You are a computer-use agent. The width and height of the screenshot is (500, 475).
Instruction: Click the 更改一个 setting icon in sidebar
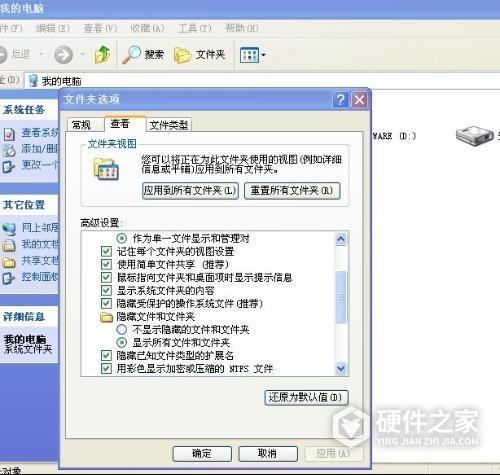pos(9,167)
